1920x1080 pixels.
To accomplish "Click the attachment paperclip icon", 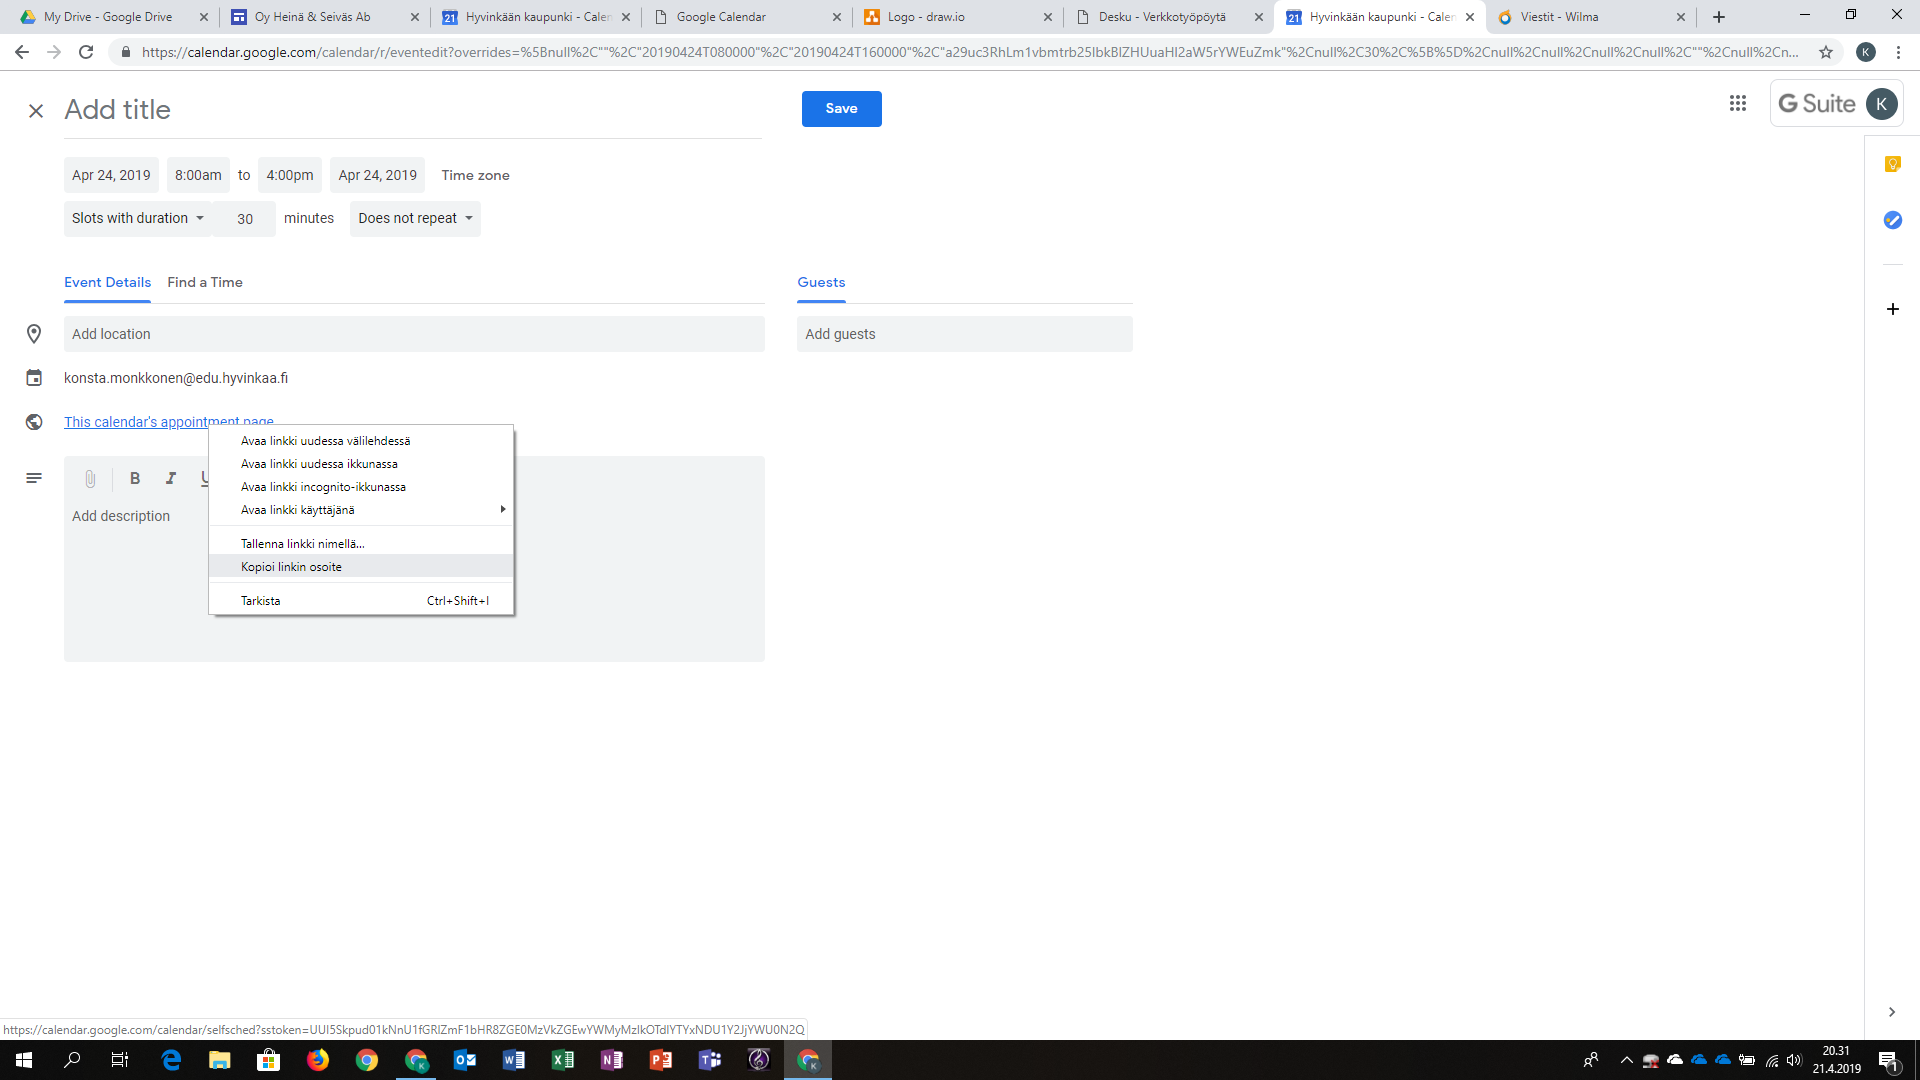I will (90, 479).
